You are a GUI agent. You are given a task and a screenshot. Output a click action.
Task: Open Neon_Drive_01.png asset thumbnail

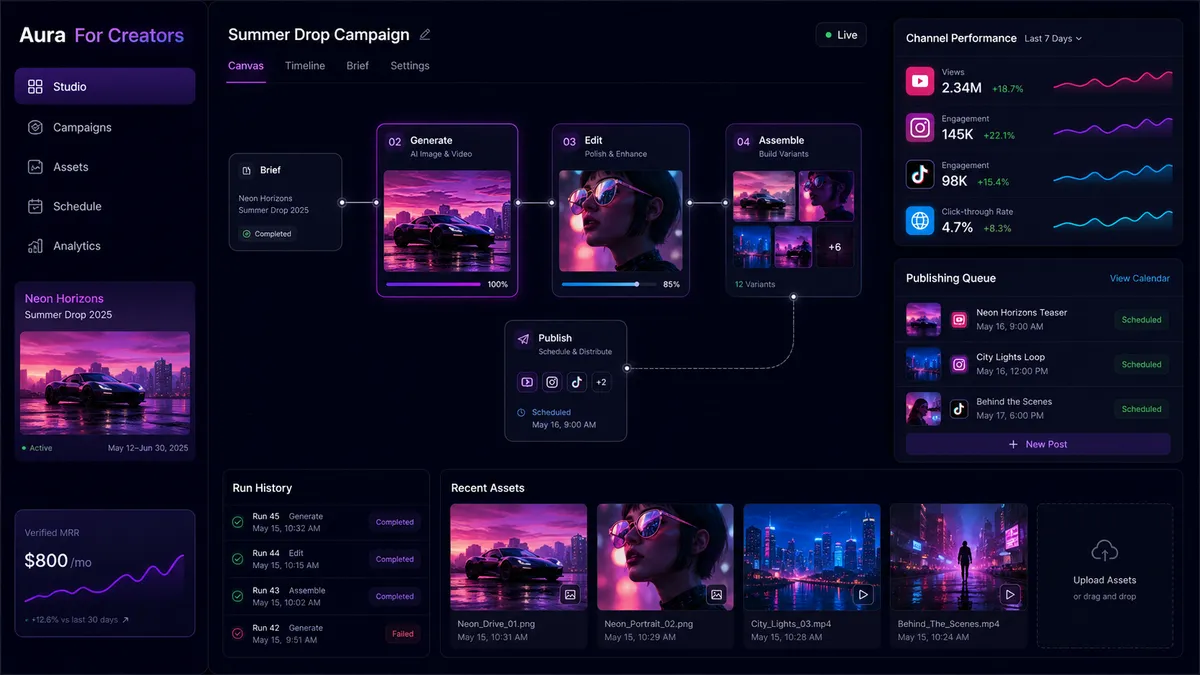tap(518, 557)
